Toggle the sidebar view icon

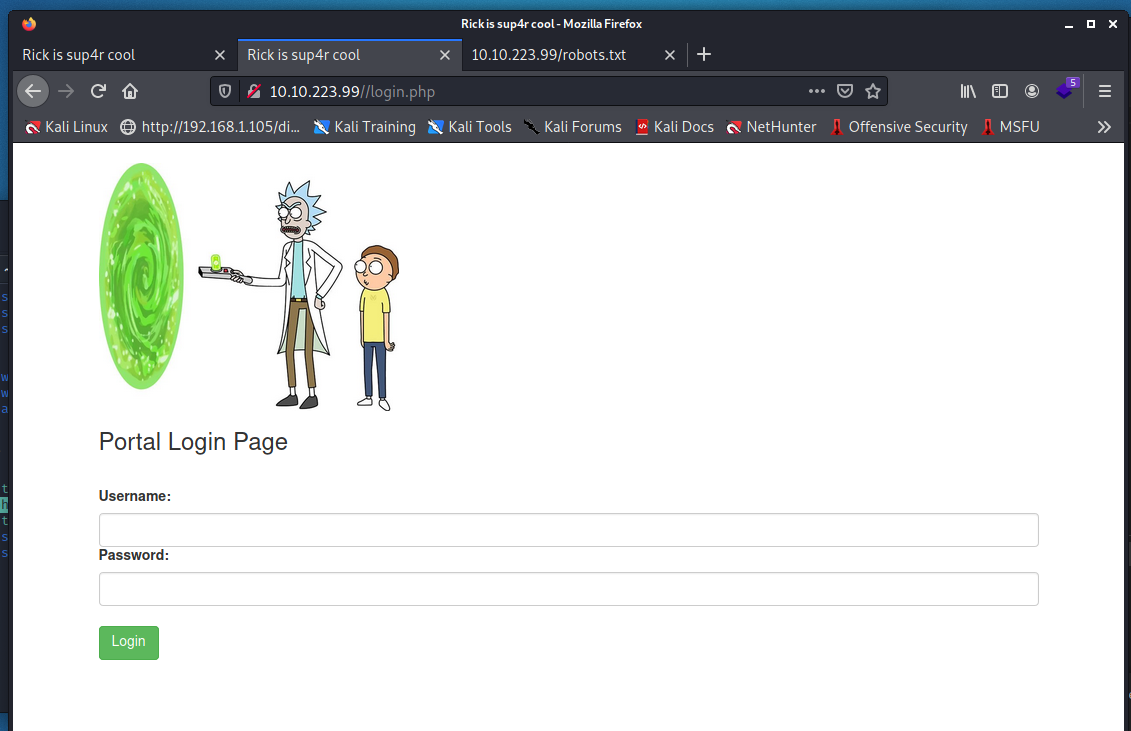coord(999,91)
